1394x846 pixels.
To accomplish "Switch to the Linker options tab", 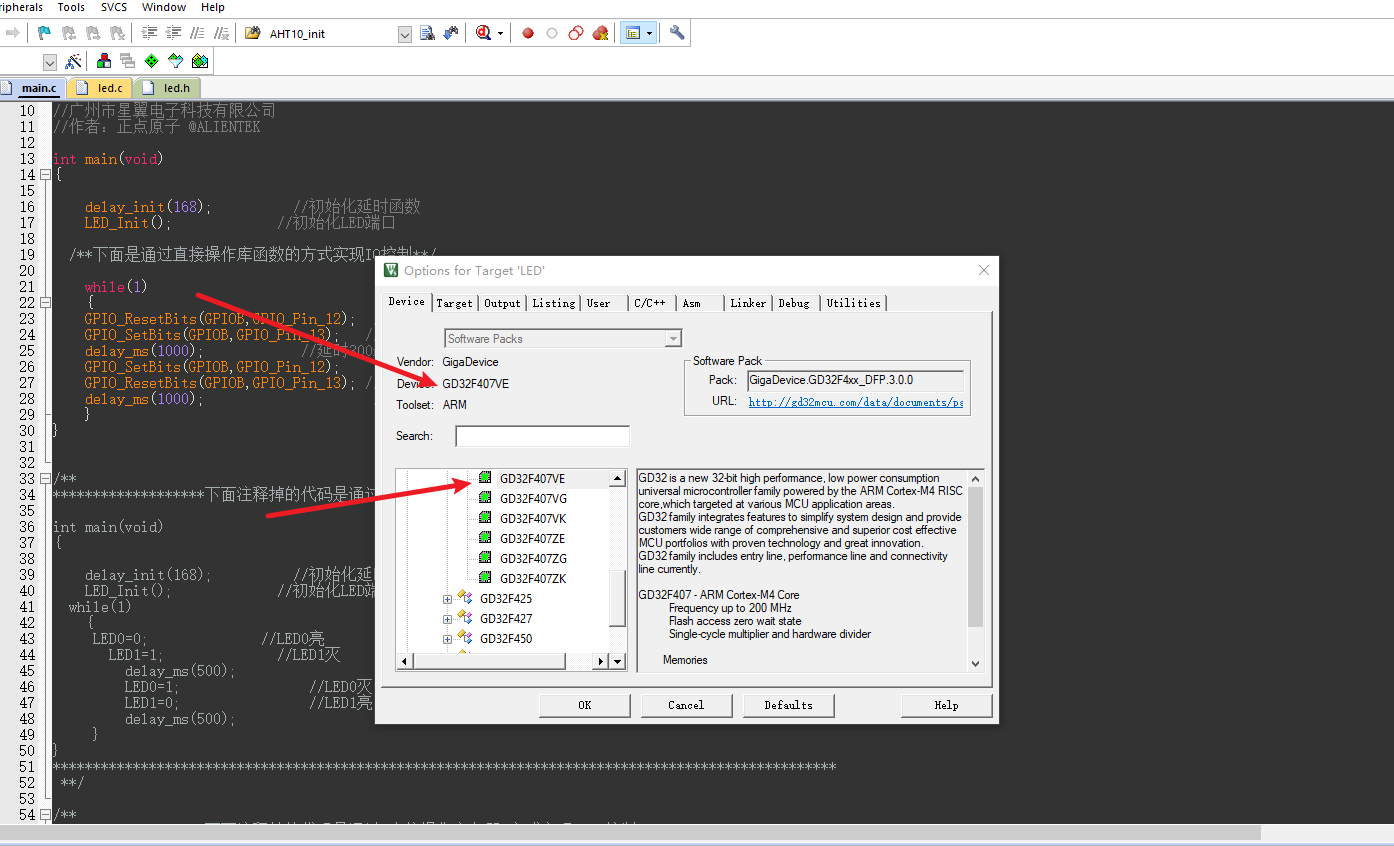I will click(x=748, y=303).
